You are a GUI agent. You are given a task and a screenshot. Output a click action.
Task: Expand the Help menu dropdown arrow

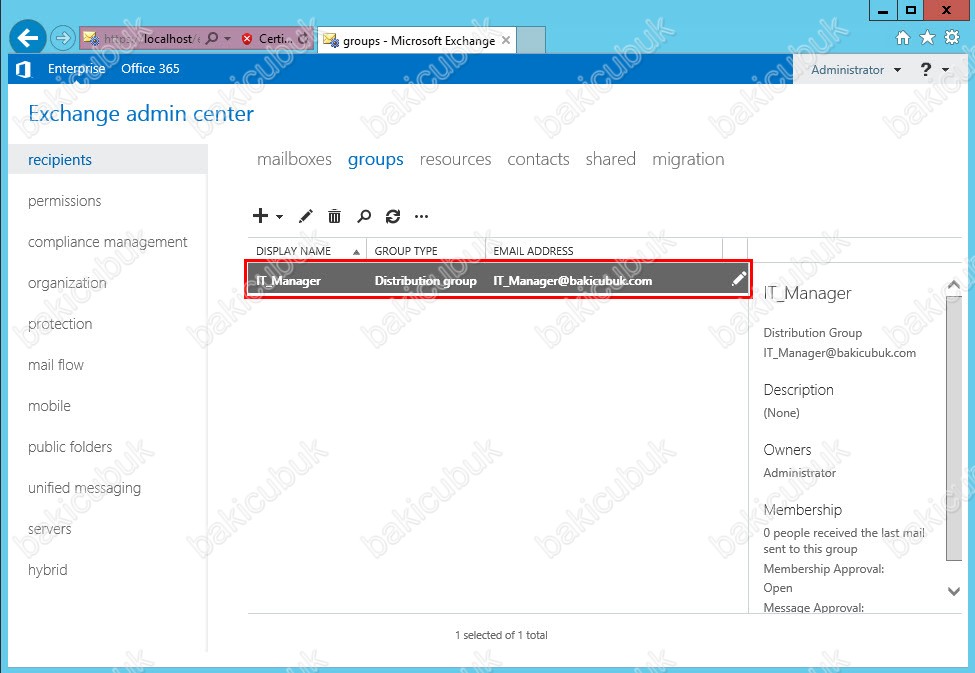(945, 70)
